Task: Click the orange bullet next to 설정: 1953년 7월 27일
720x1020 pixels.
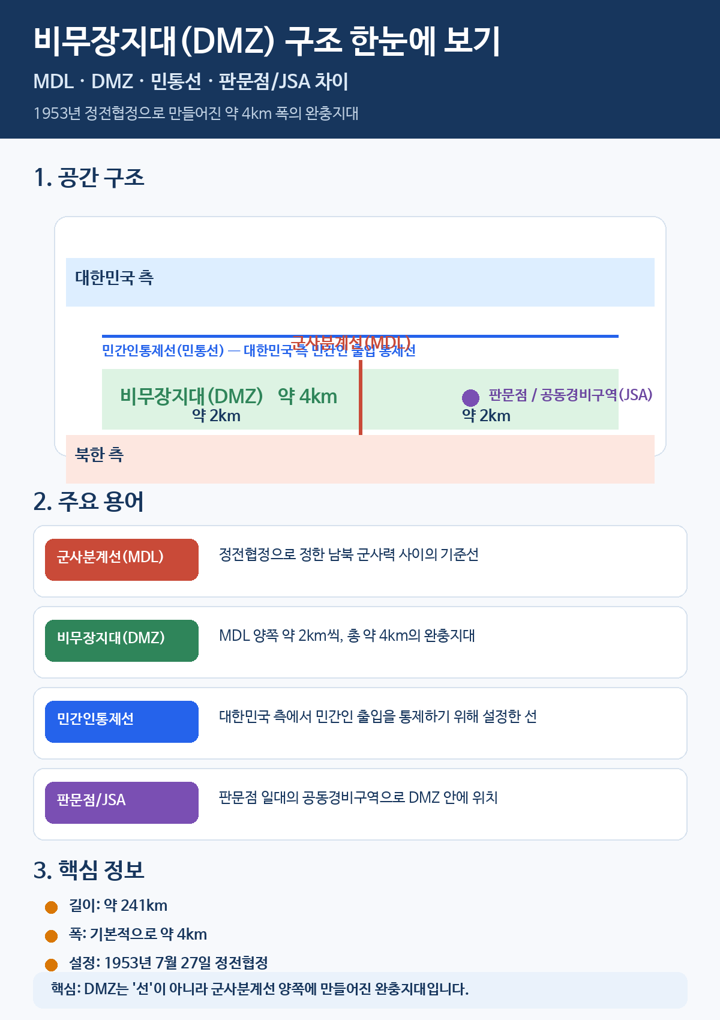Action: (51, 965)
